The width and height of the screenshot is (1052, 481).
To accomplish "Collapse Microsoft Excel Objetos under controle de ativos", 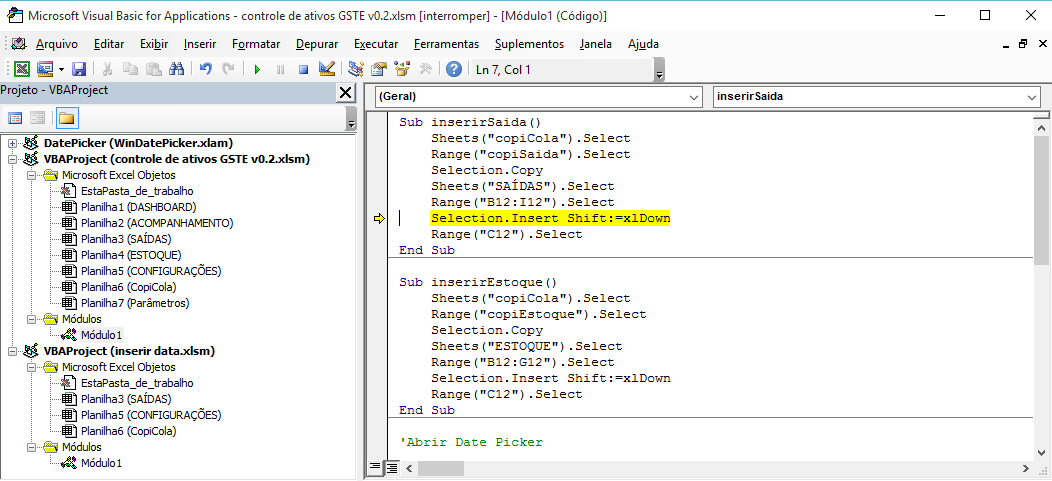I will tap(31, 175).
